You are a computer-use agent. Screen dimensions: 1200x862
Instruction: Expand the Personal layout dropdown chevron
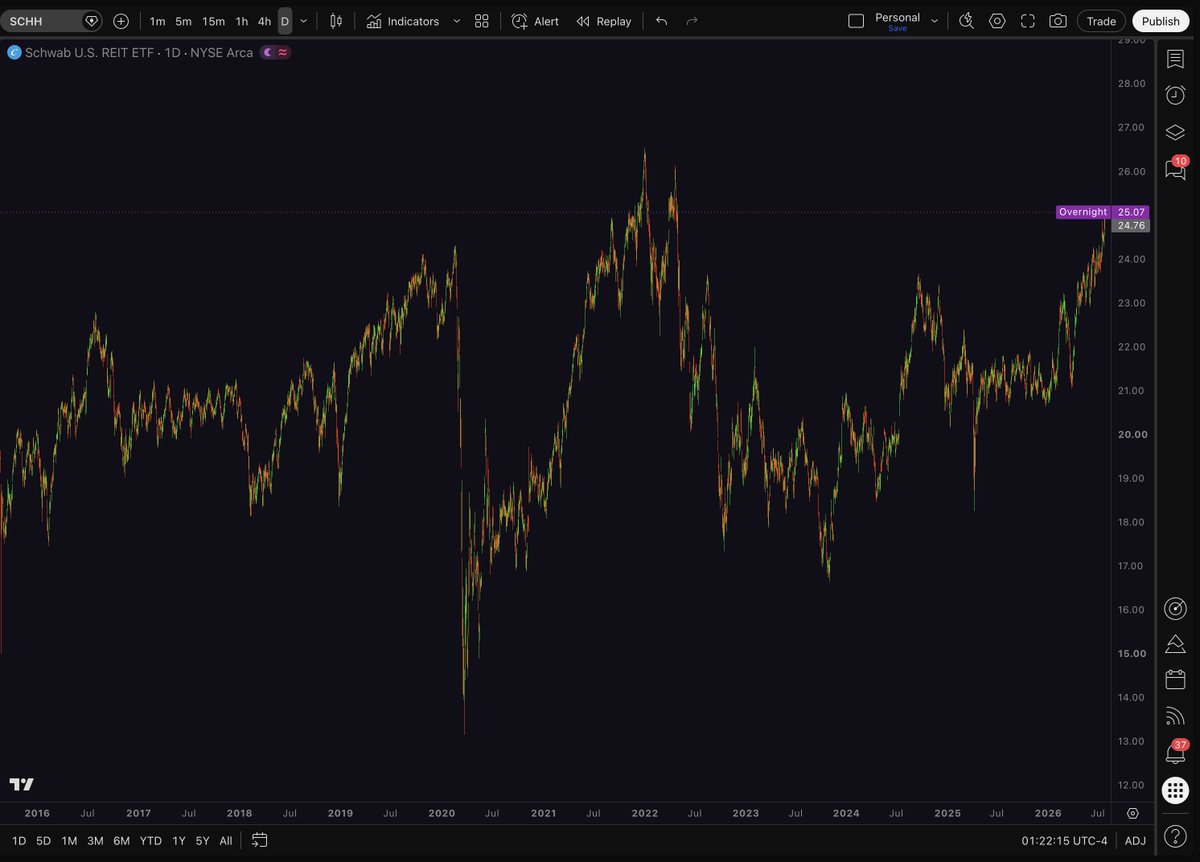click(935, 21)
